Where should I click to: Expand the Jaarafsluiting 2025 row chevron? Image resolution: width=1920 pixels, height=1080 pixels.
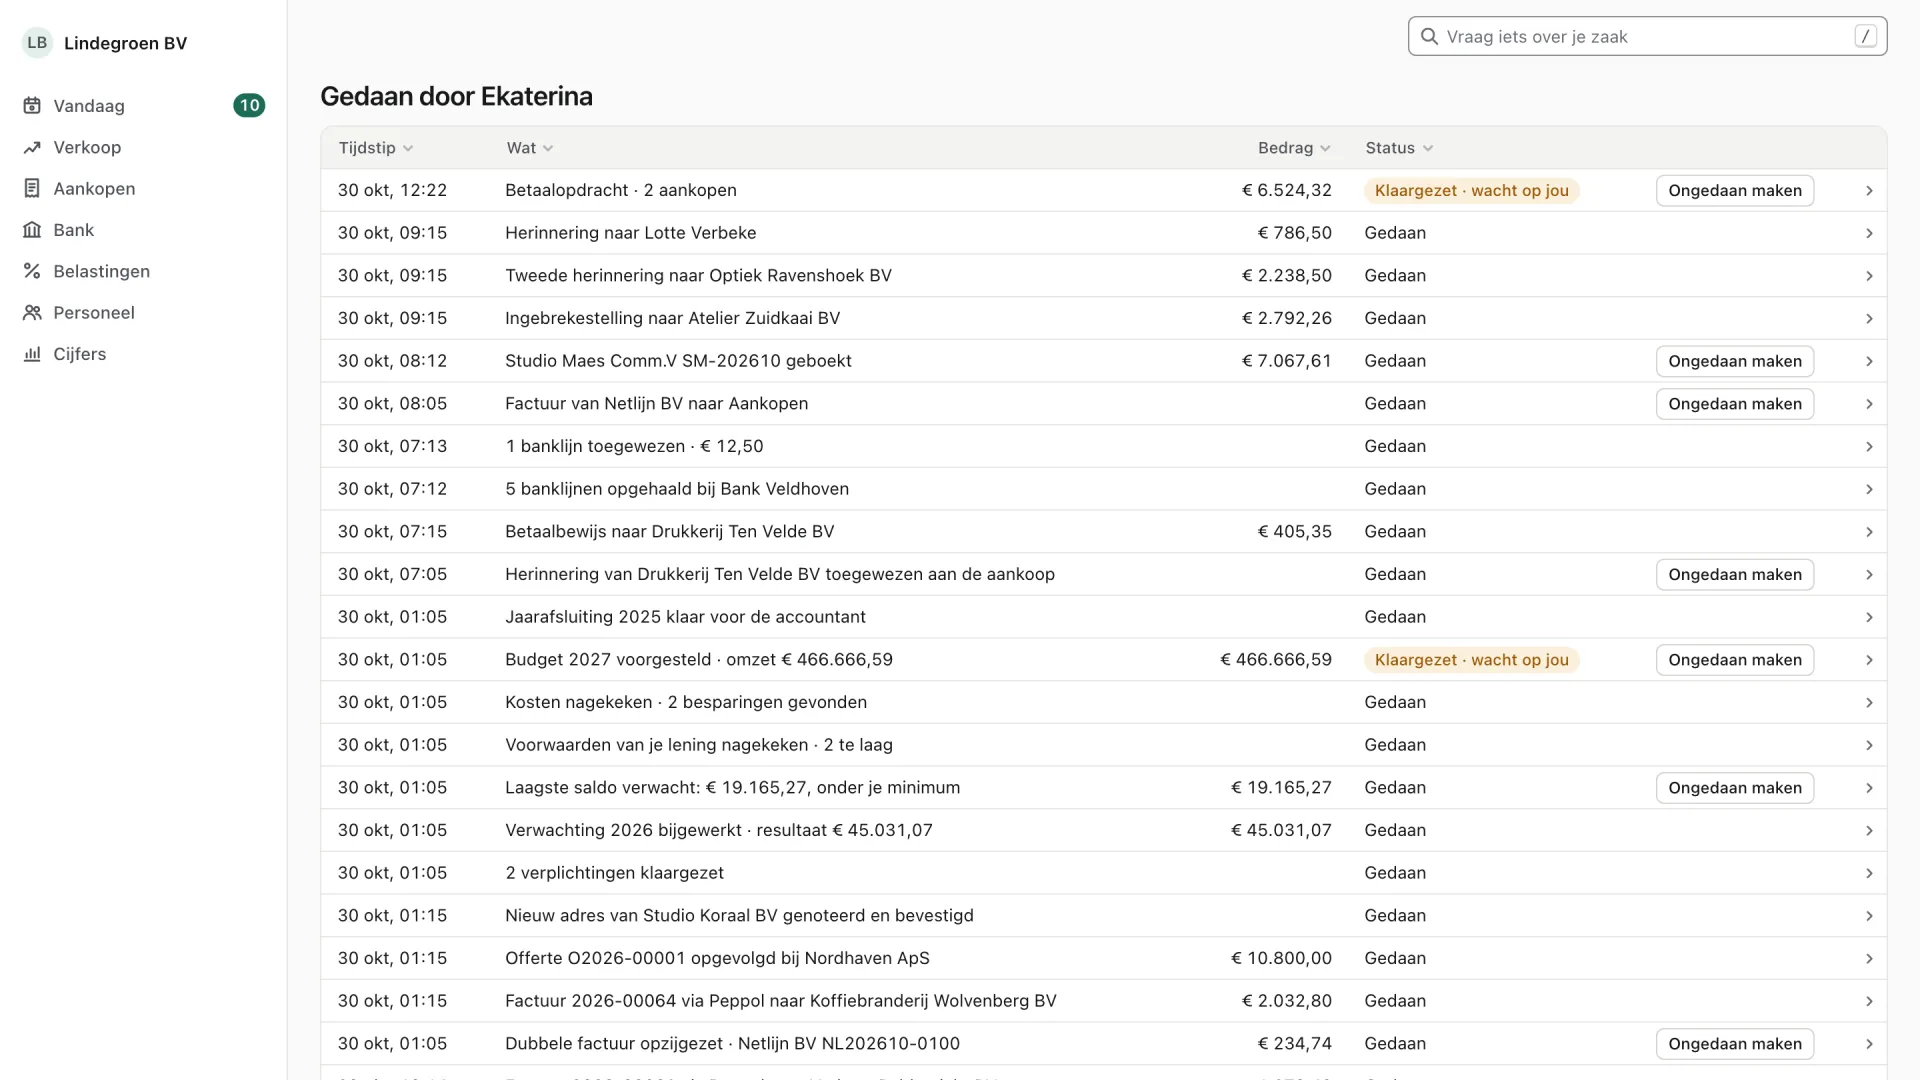(1869, 617)
